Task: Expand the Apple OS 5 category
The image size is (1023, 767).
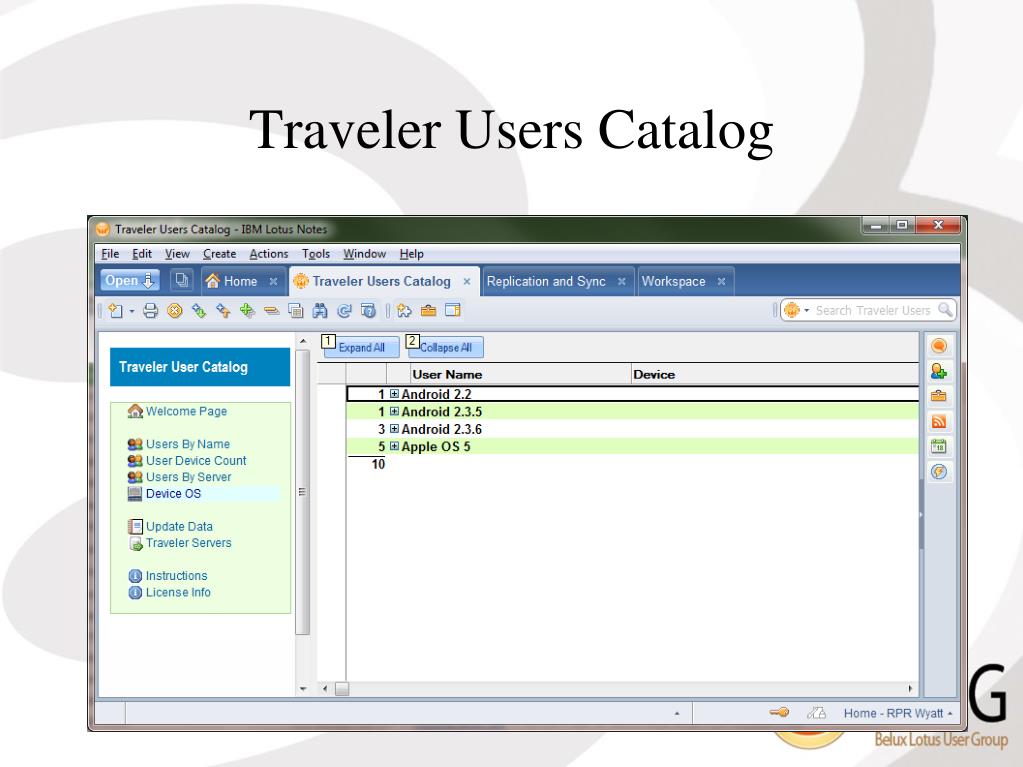Action: (x=394, y=446)
